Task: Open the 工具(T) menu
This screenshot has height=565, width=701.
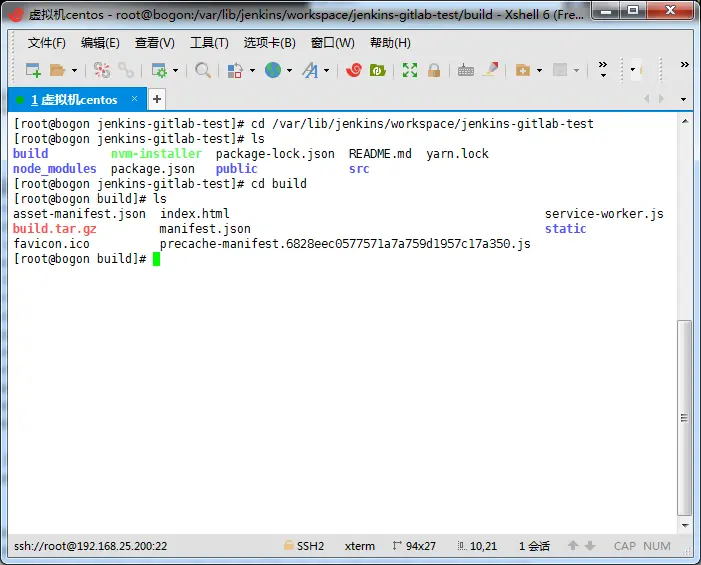Action: [x=209, y=43]
